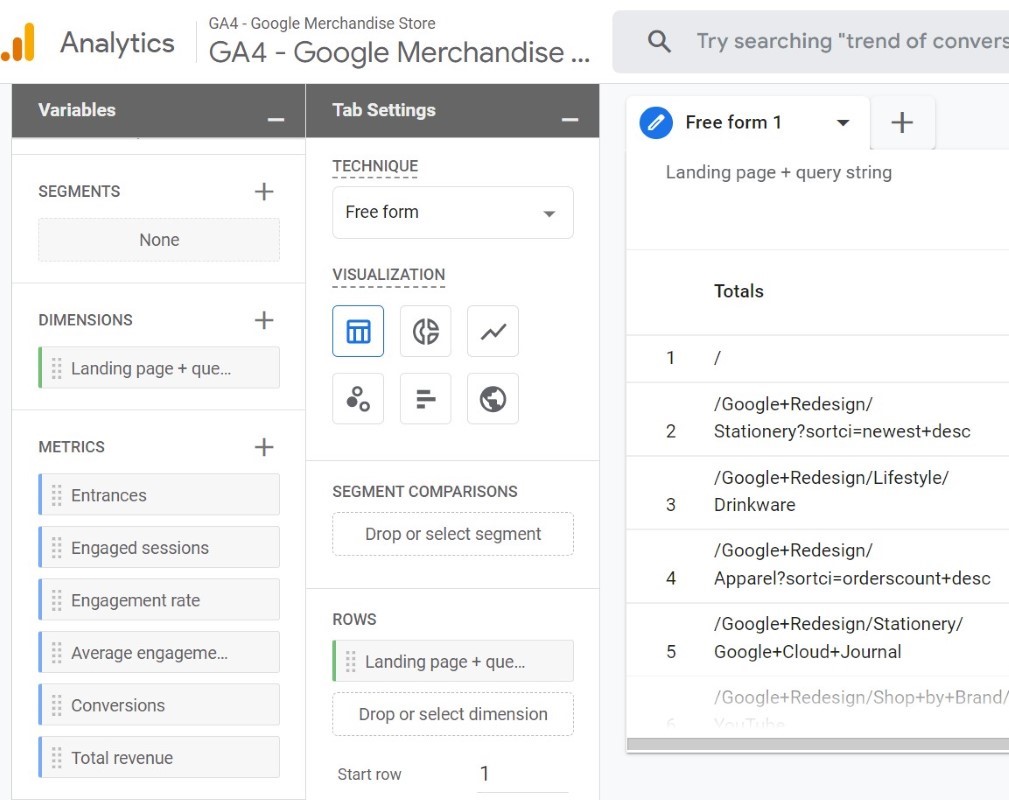The width and height of the screenshot is (1009, 800).
Task: Select the table visualization icon
Action: [358, 331]
